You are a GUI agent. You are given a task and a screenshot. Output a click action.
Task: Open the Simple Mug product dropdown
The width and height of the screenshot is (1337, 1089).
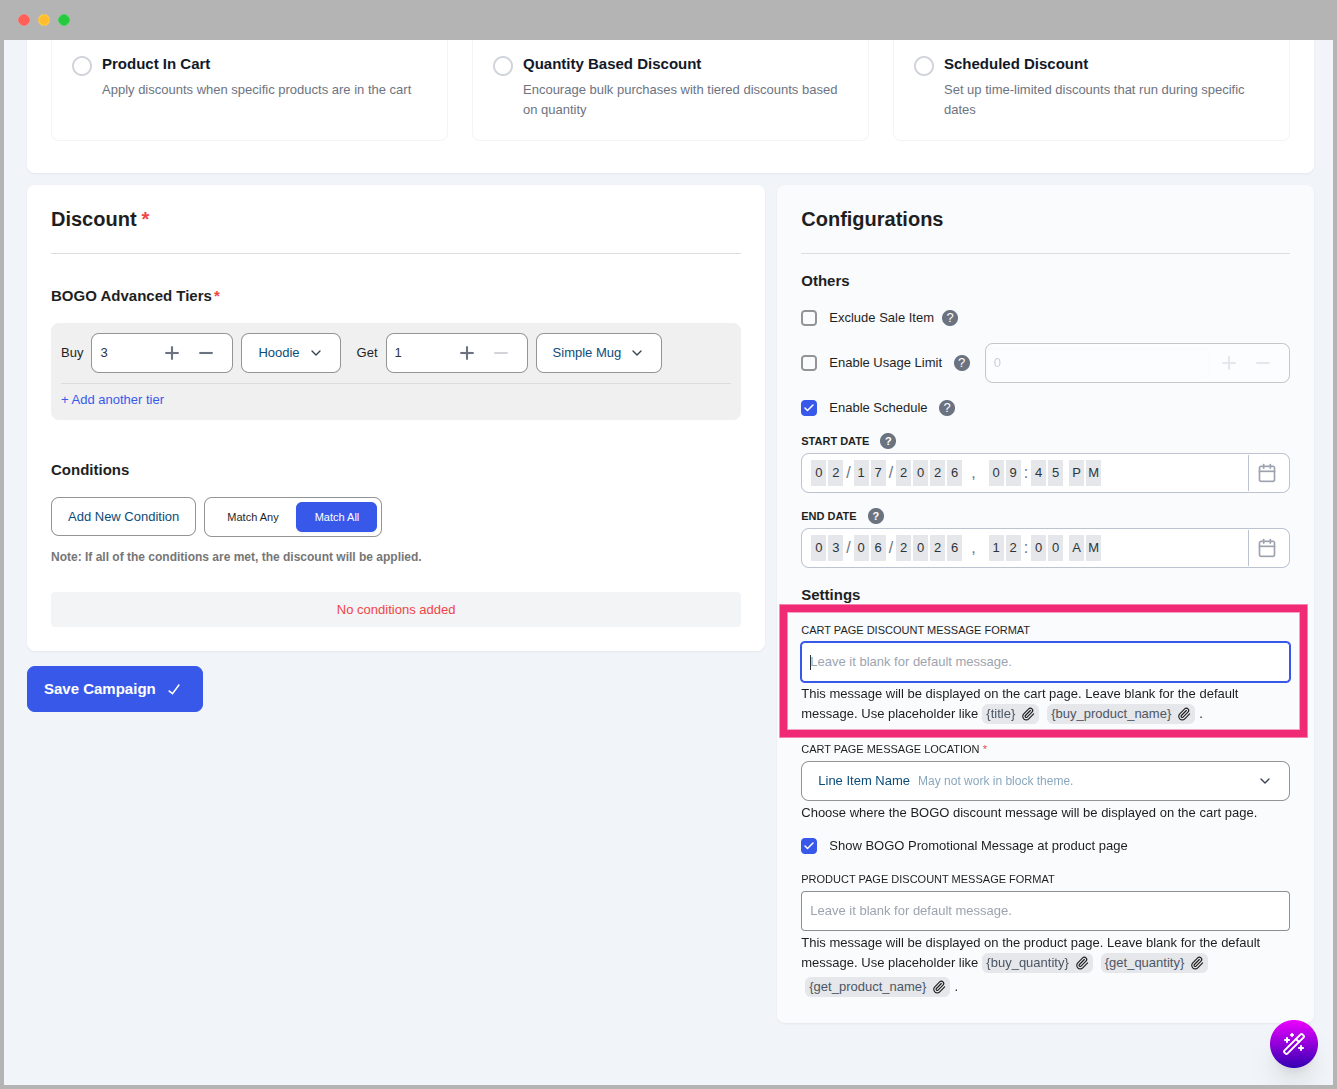point(598,353)
